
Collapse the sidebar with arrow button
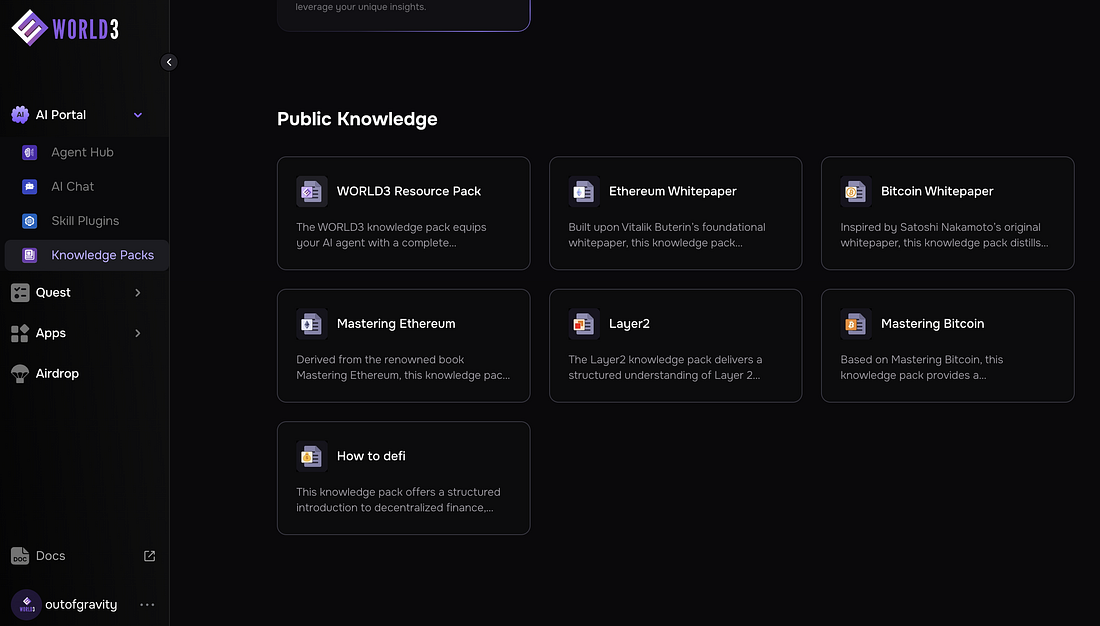169,62
